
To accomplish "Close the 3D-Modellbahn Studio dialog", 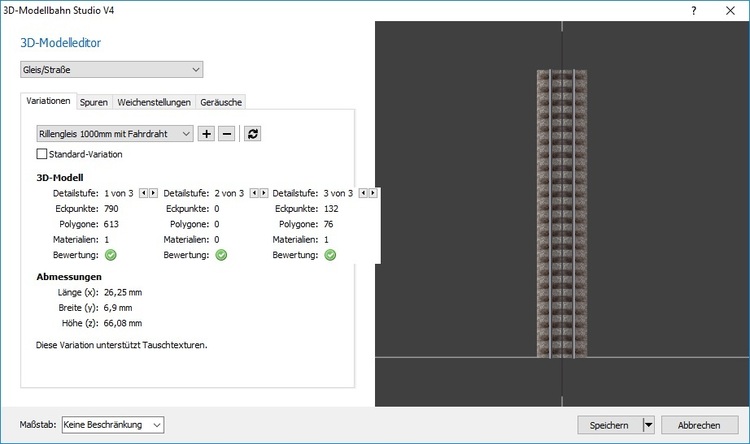I will pos(730,11).
